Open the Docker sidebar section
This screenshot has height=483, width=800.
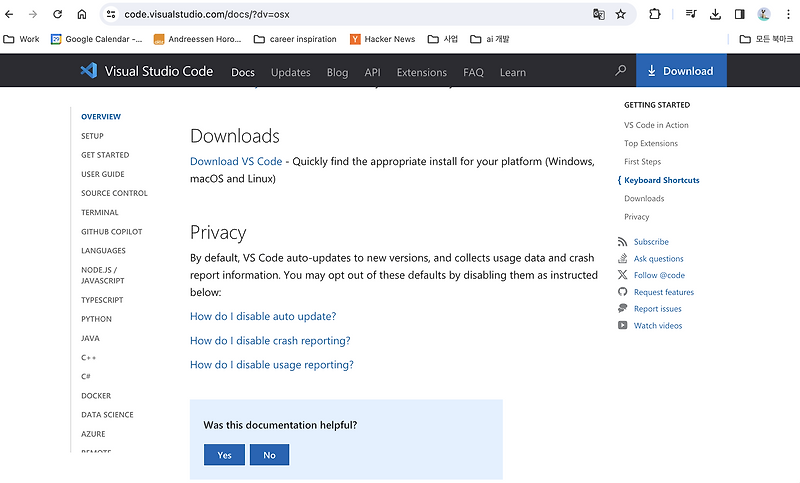(x=96, y=396)
